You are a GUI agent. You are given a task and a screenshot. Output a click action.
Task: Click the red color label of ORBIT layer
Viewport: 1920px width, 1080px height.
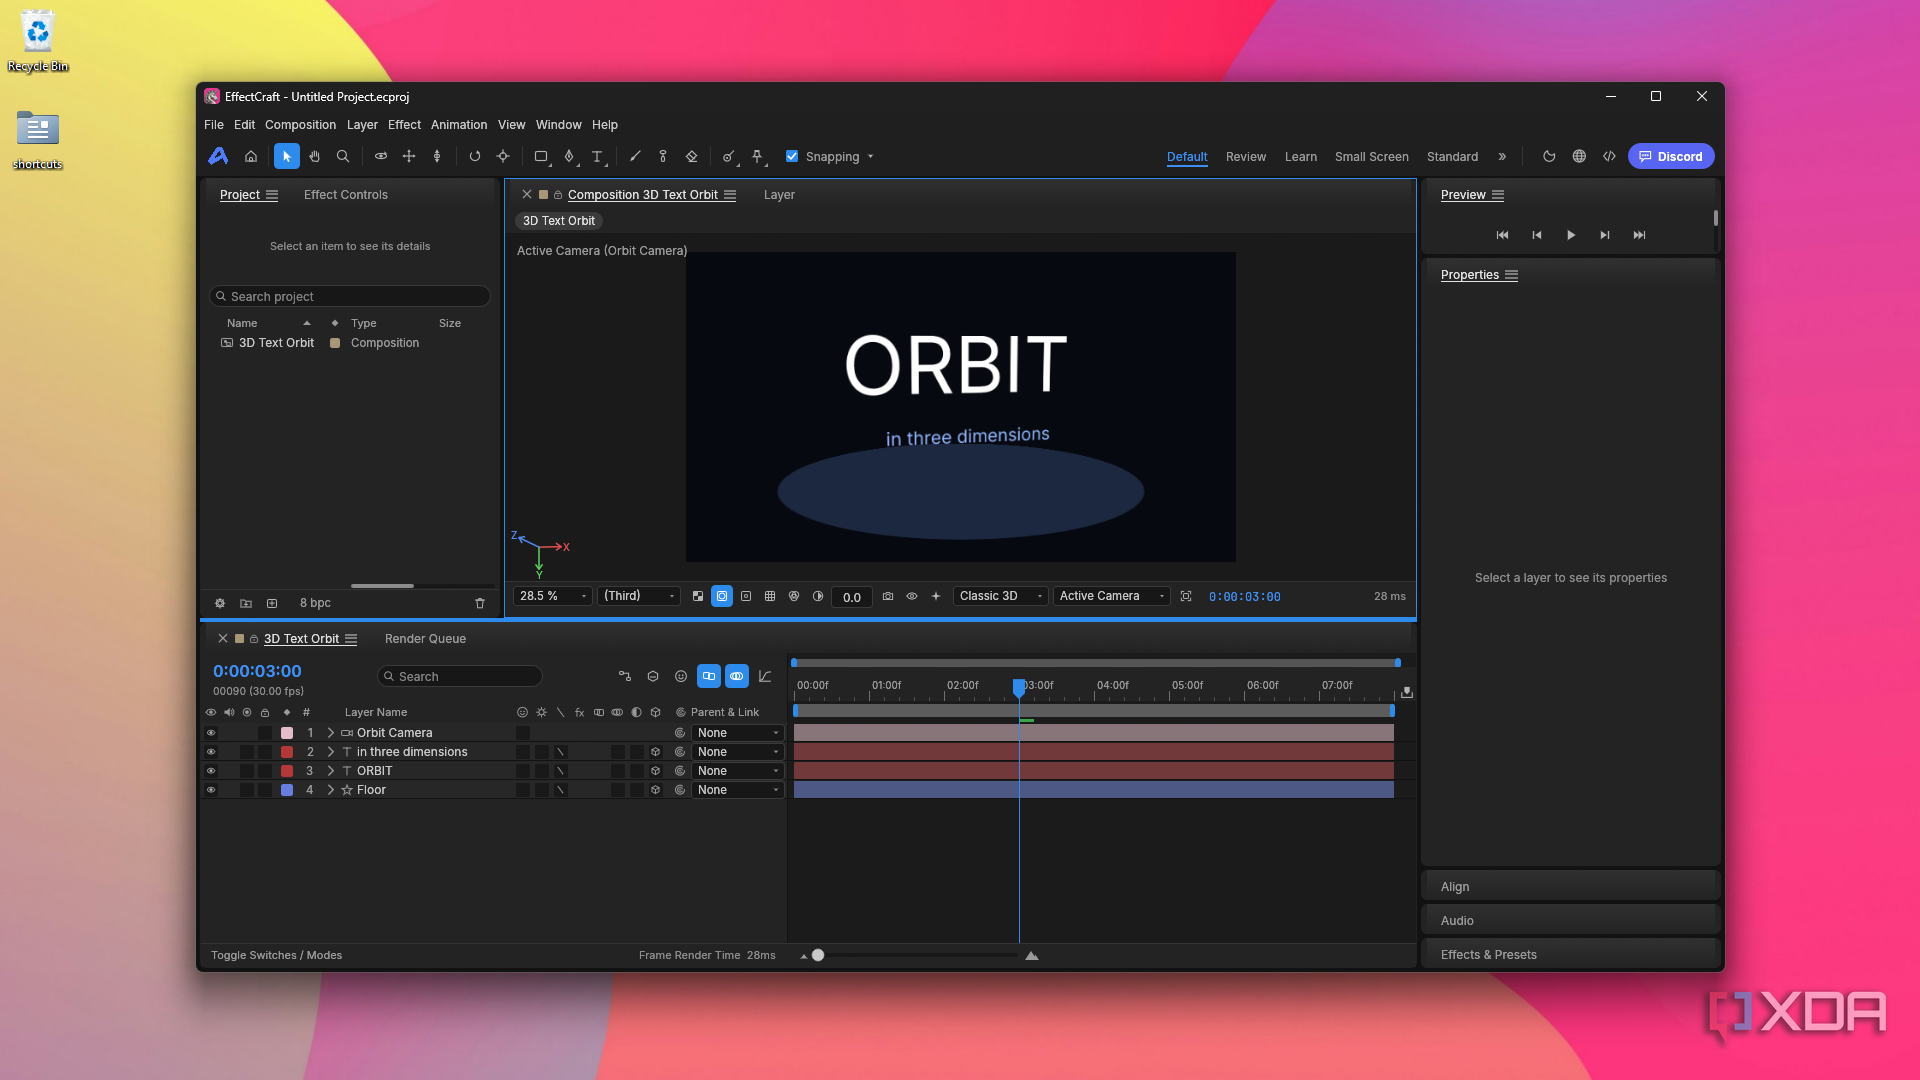pos(287,771)
